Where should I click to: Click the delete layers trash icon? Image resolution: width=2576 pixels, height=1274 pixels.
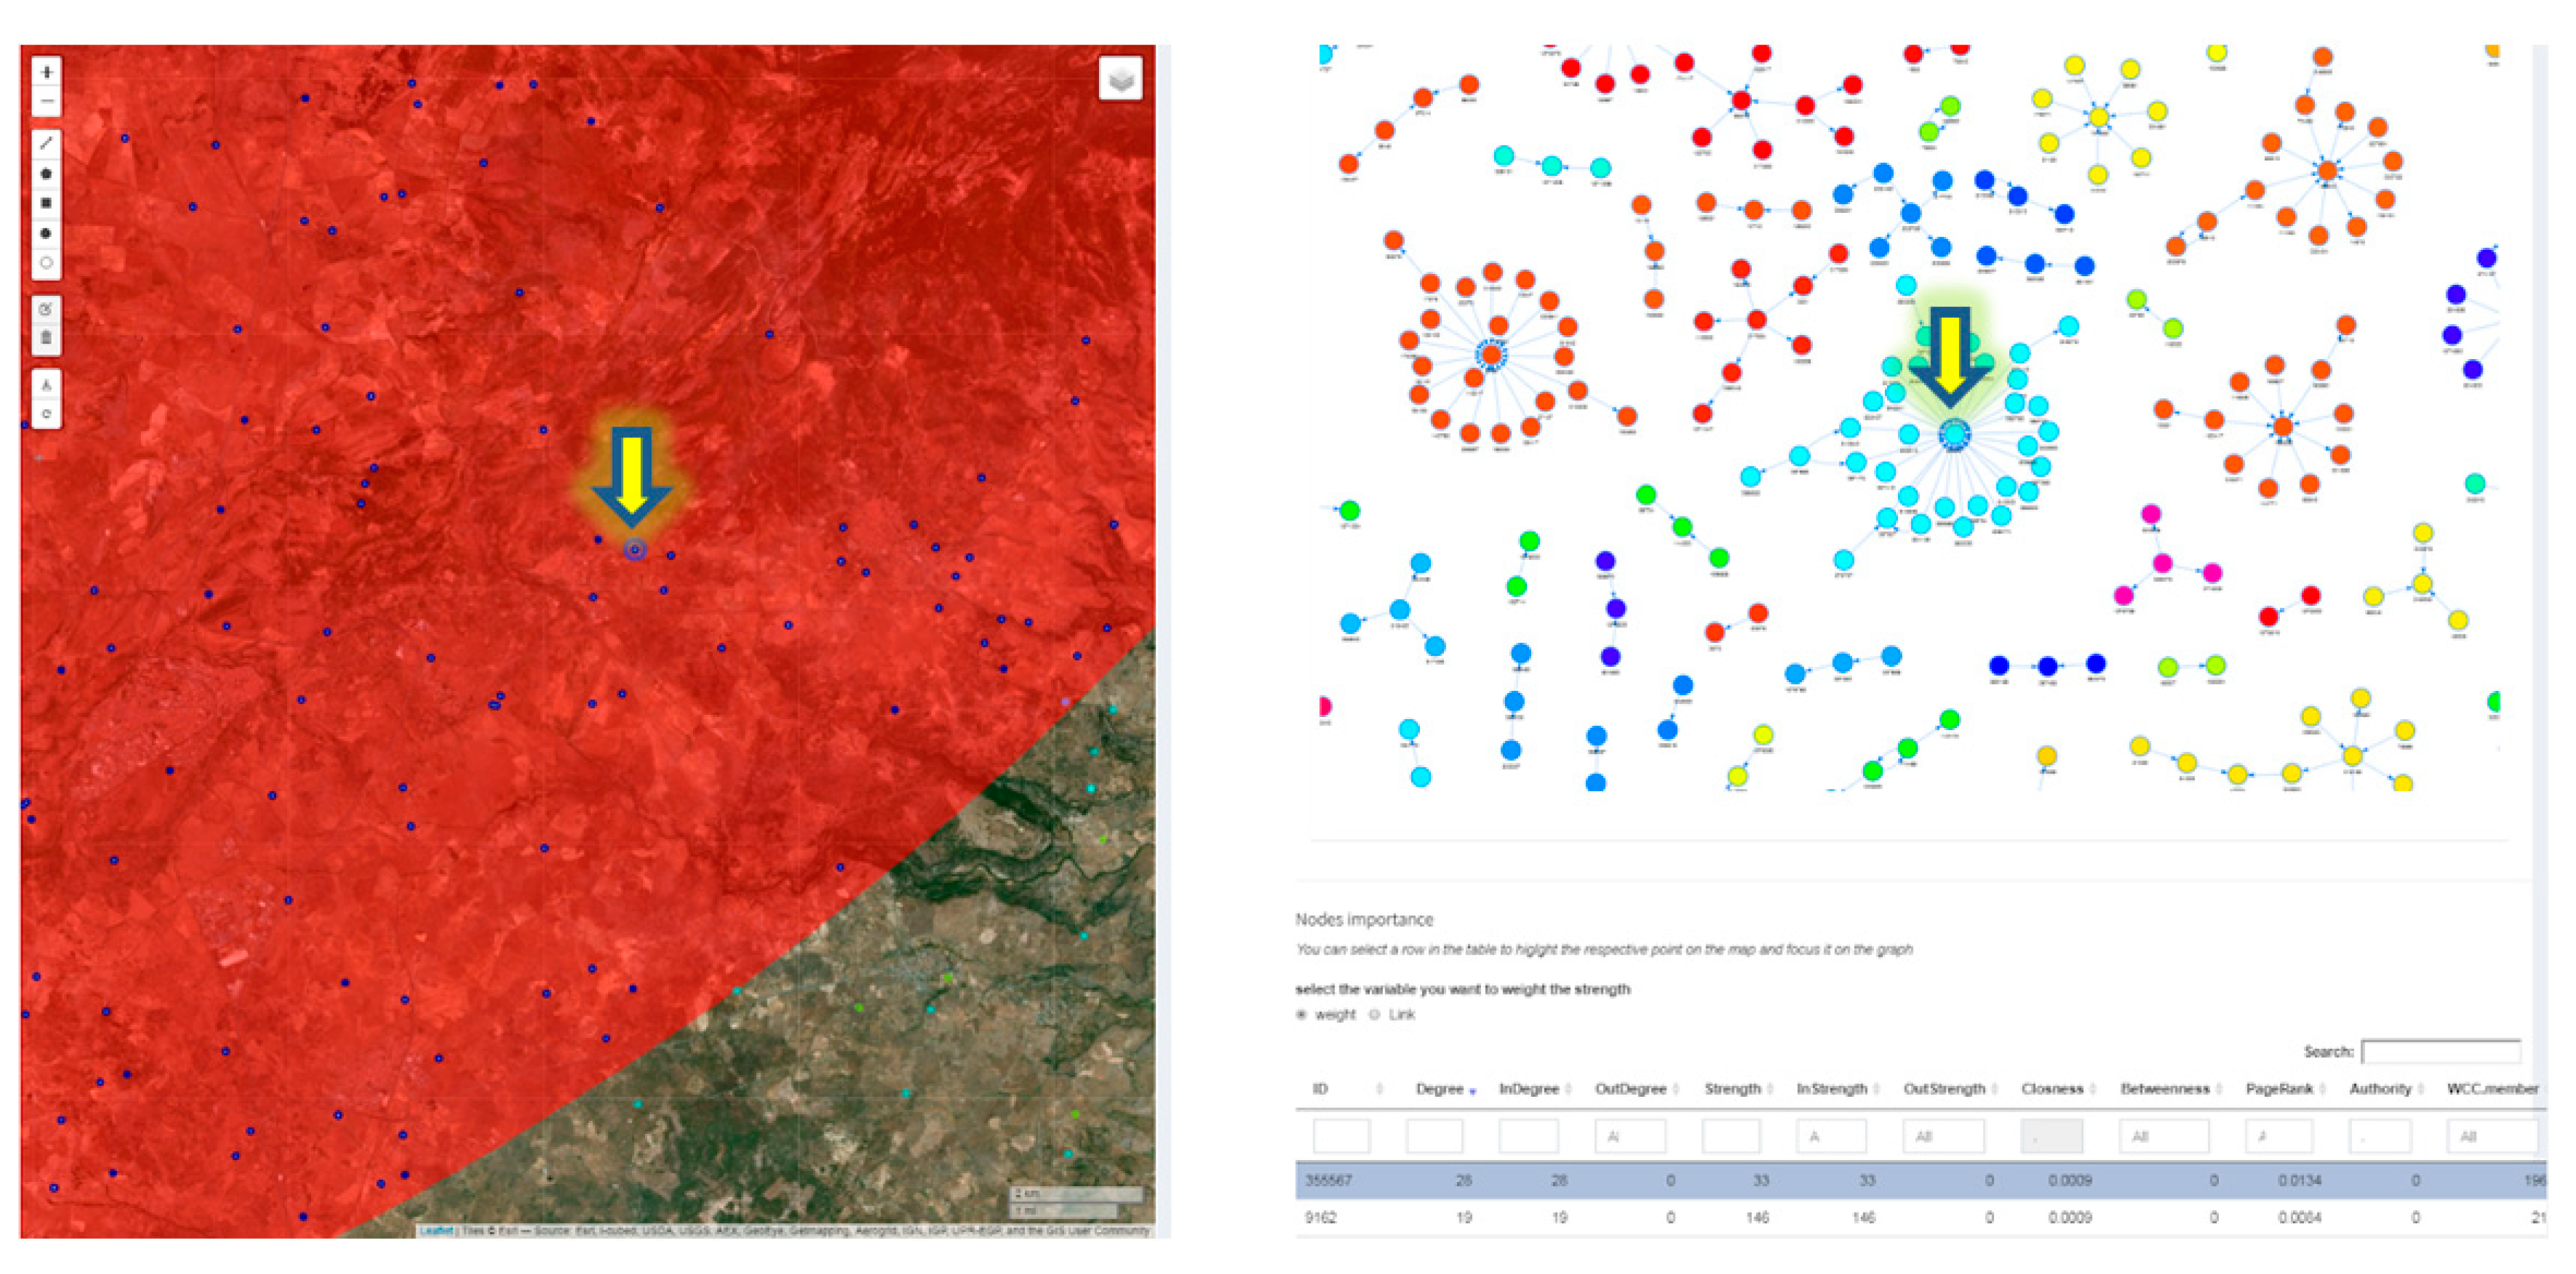(x=46, y=338)
